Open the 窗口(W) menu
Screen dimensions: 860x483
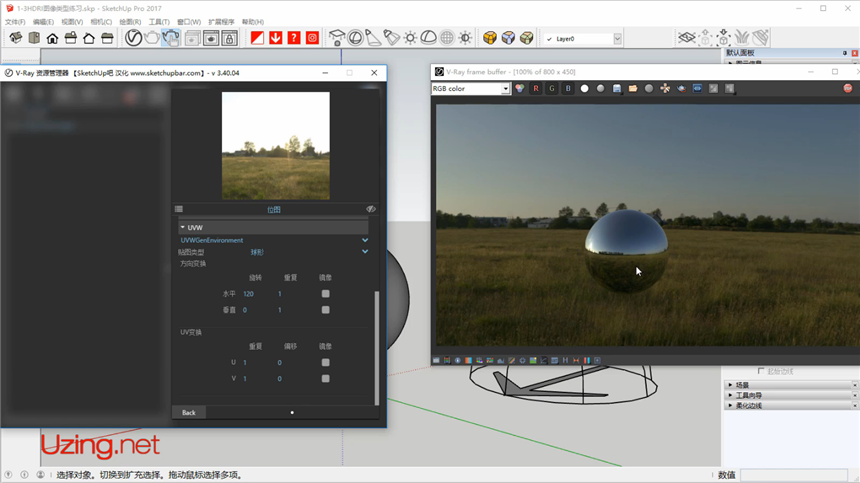click(189, 22)
